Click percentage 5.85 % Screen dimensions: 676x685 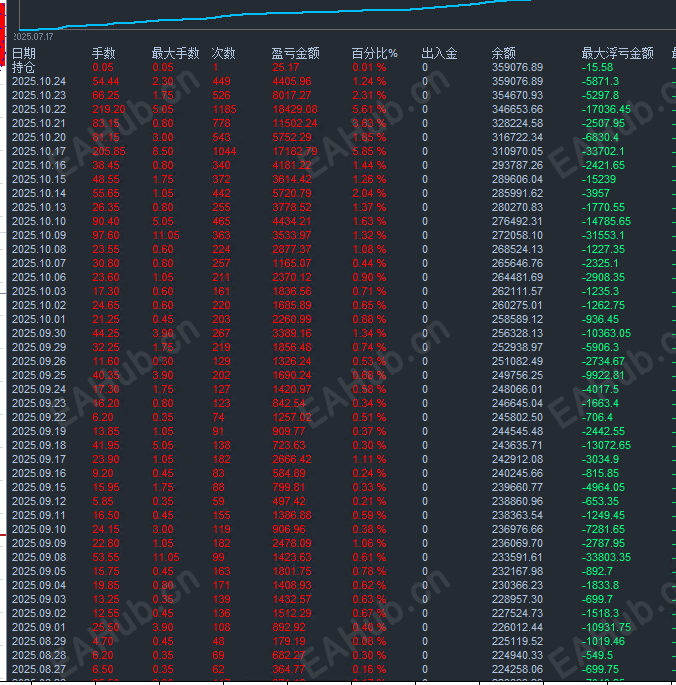point(369,152)
